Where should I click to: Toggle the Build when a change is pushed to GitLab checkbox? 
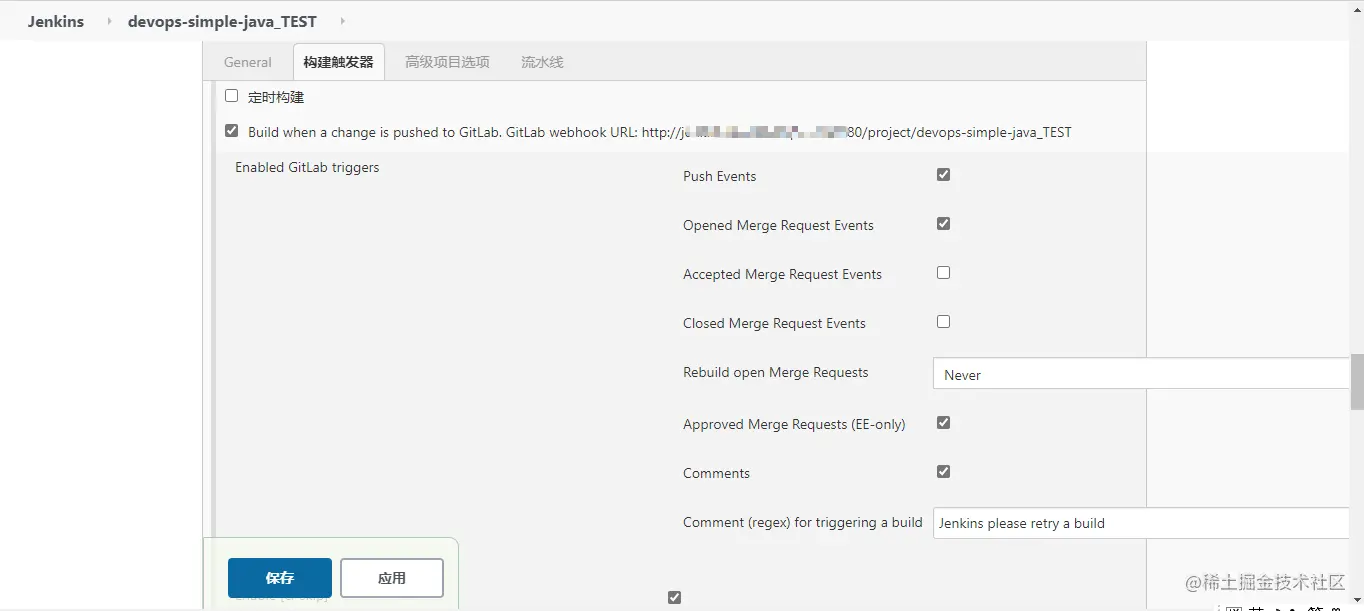[x=232, y=131]
